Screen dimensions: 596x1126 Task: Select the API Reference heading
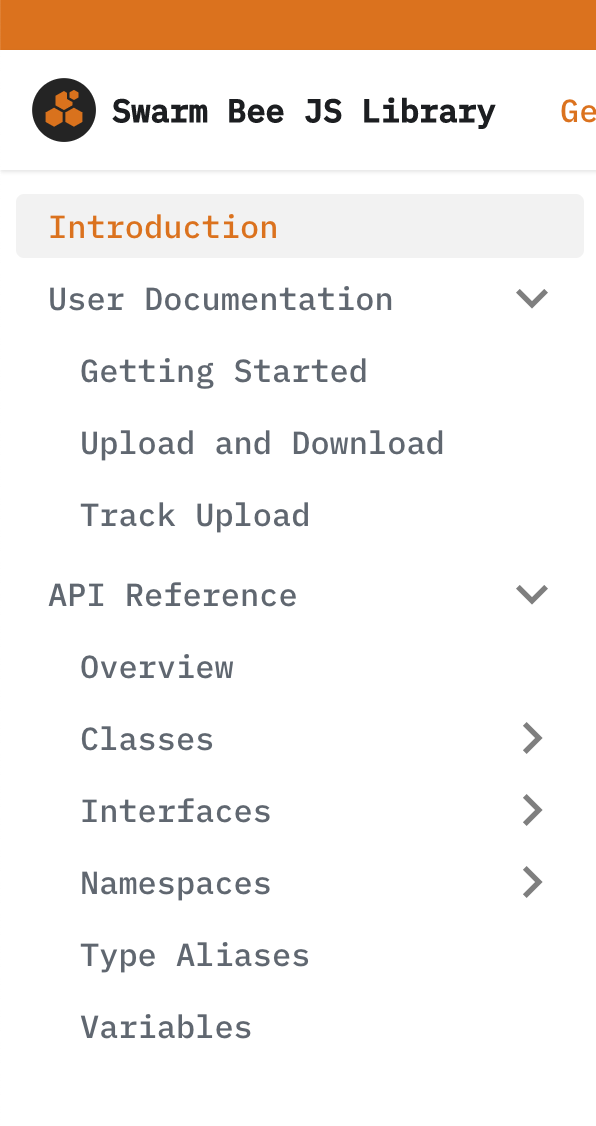[172, 593]
